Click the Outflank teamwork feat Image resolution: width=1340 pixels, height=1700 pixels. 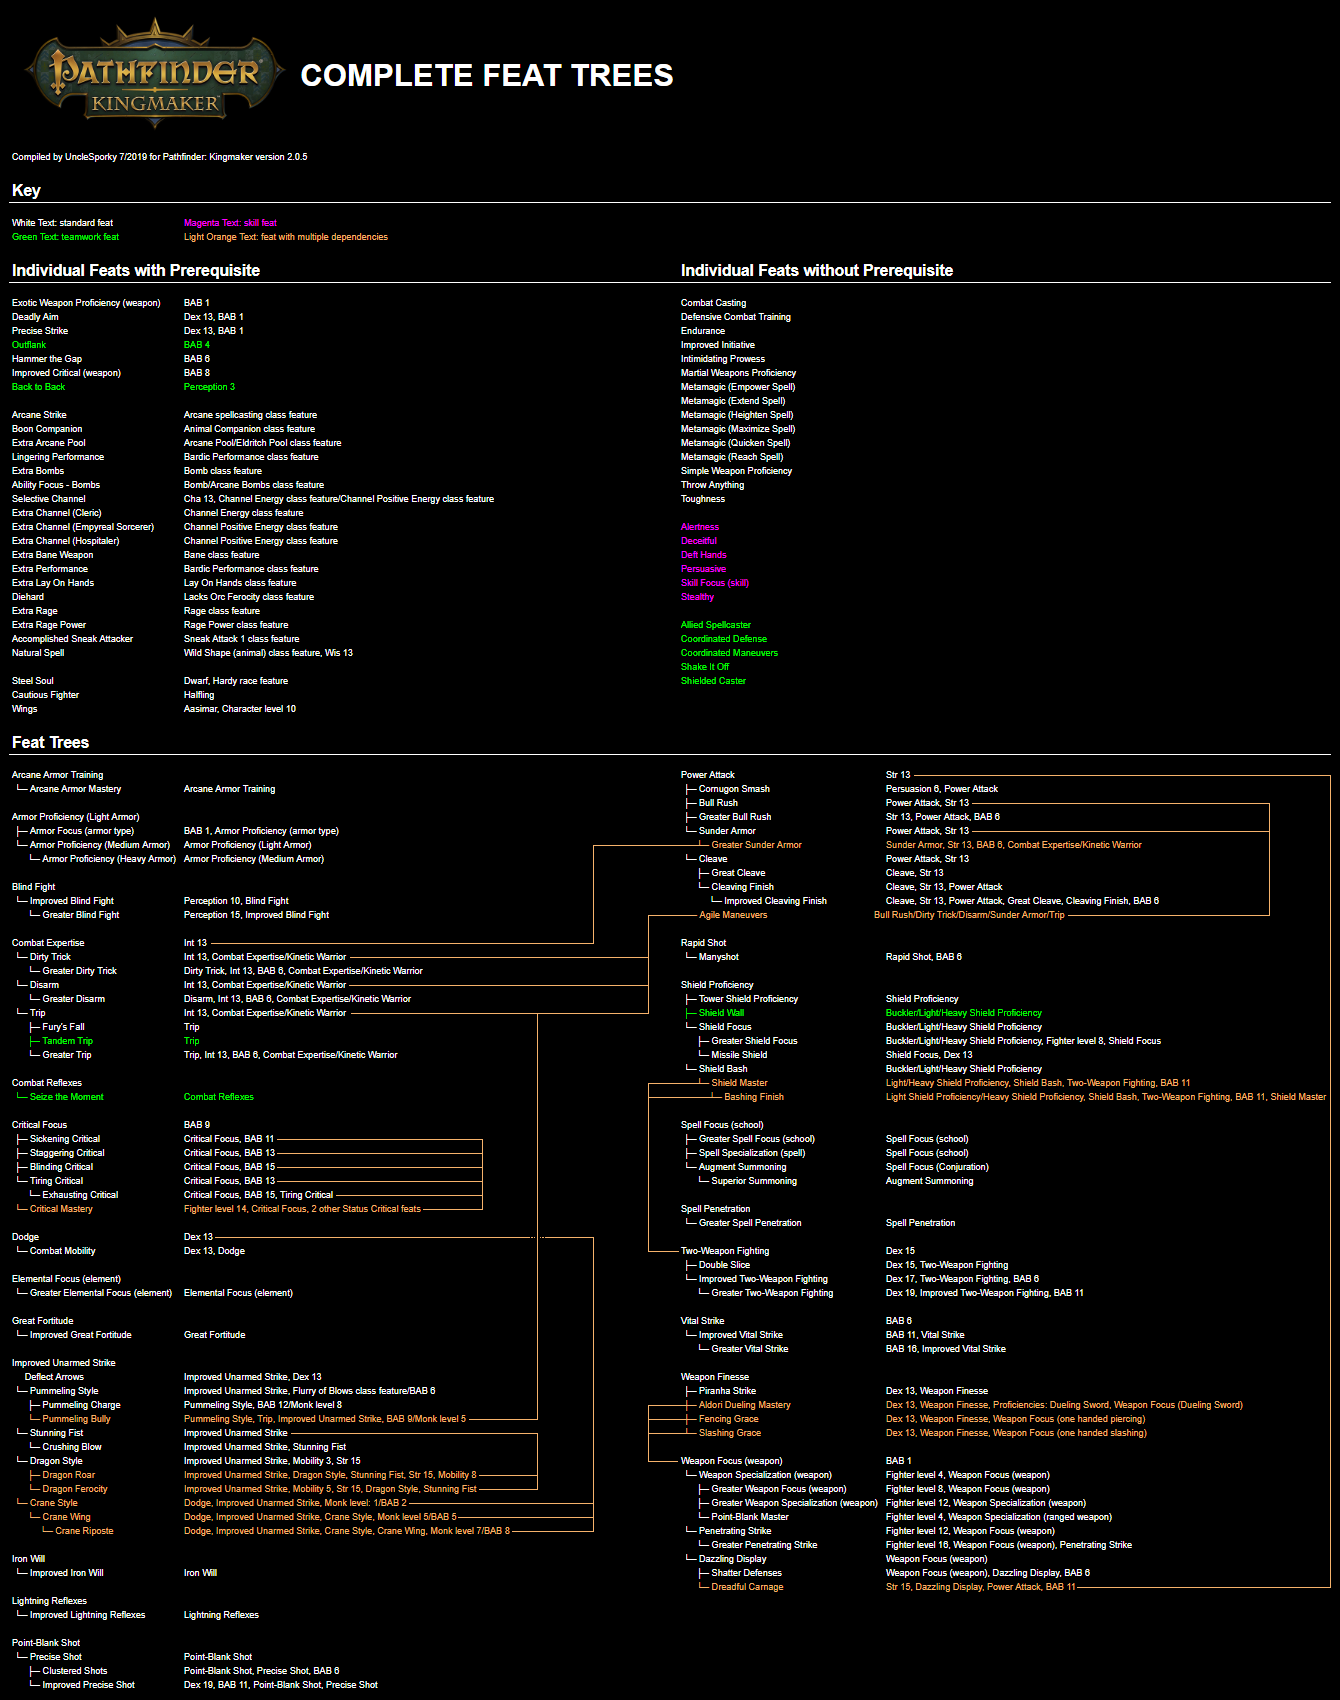(29, 345)
